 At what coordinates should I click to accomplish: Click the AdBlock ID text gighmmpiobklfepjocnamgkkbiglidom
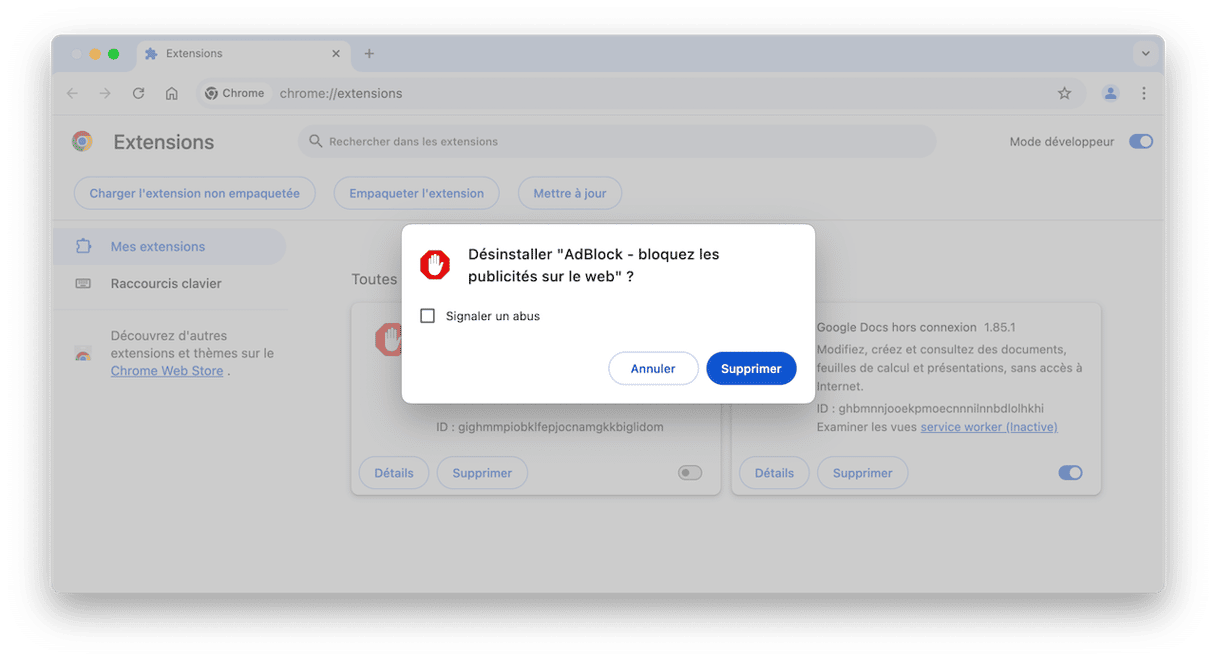click(x=549, y=427)
